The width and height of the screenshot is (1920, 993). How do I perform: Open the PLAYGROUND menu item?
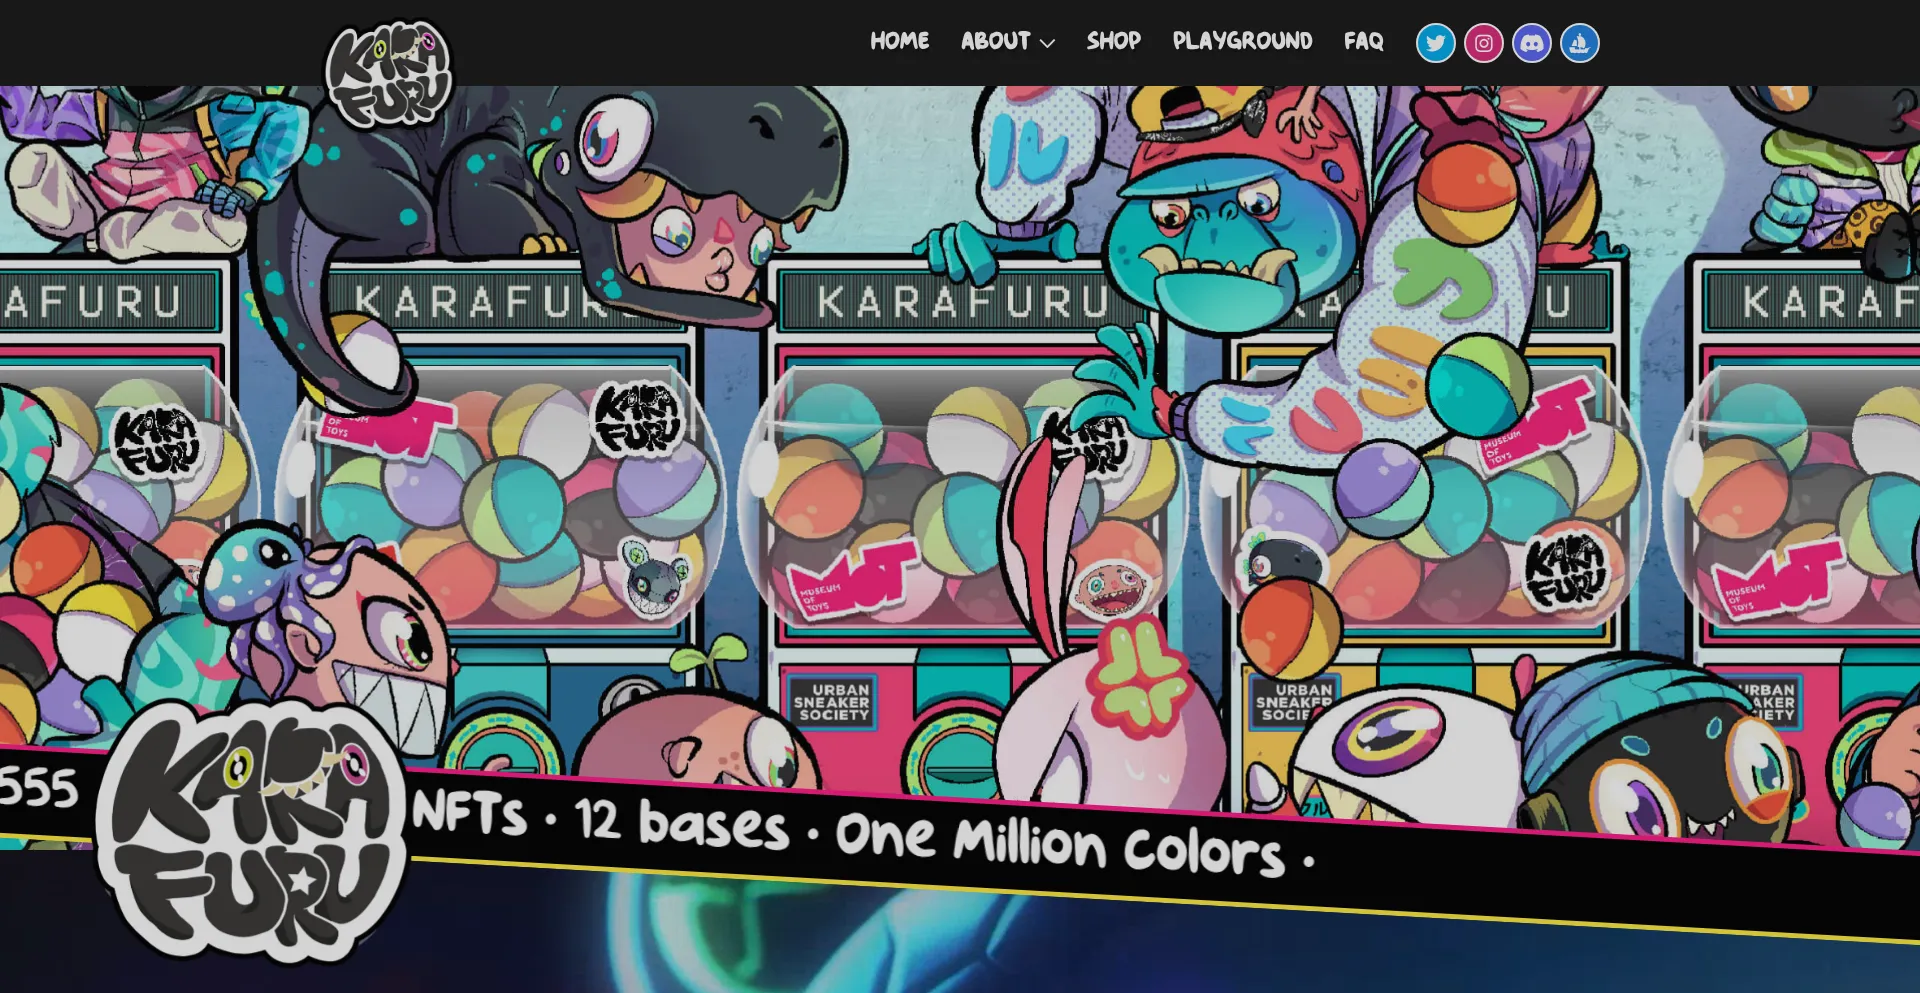1243,41
